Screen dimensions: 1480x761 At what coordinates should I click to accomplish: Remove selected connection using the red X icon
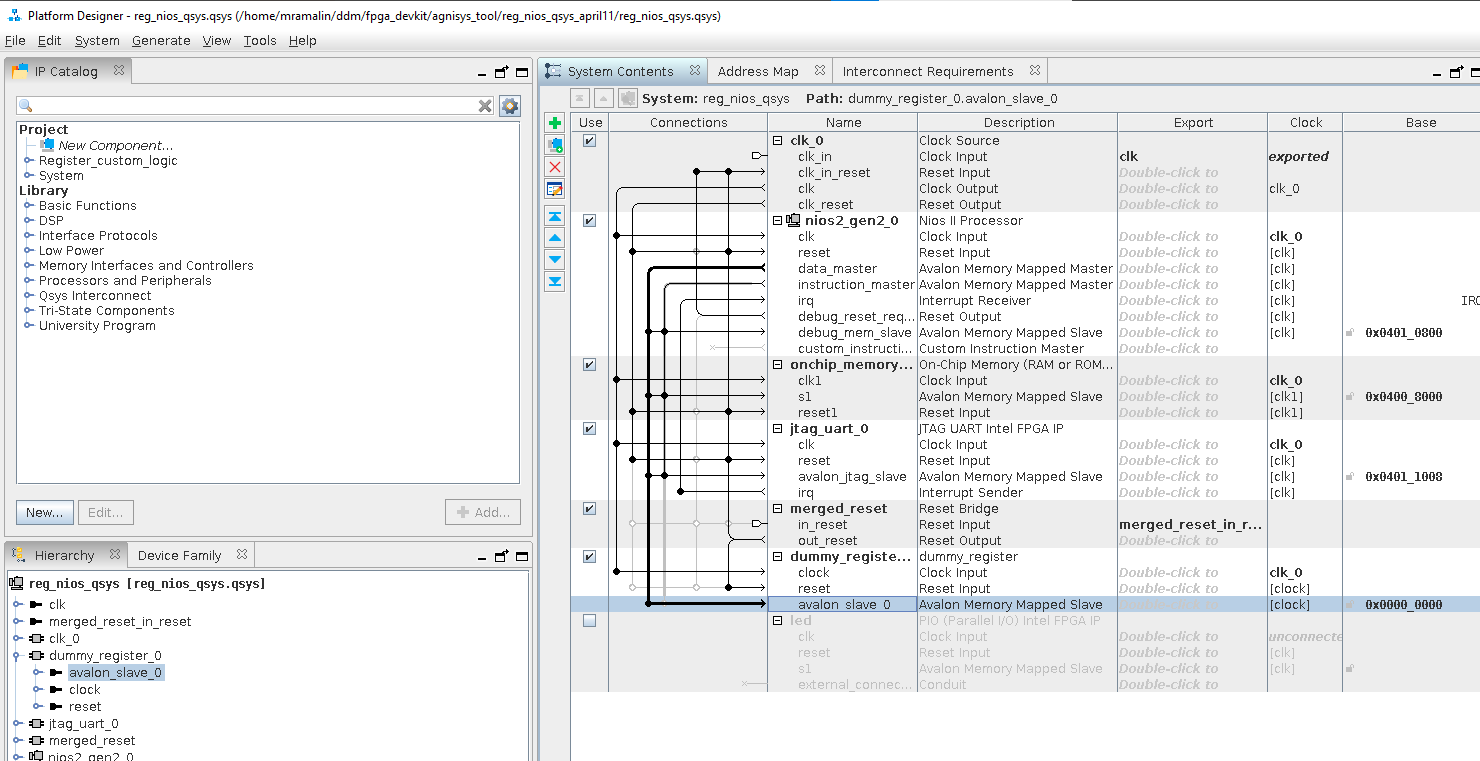[x=555, y=167]
